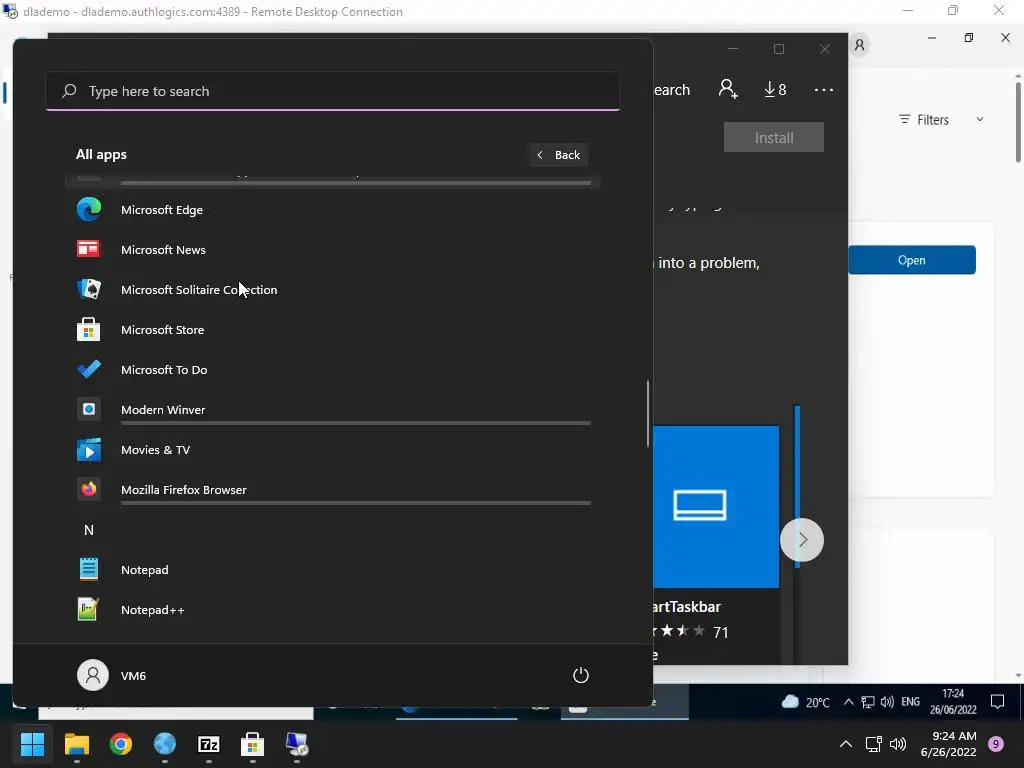Click the remote volume speaker icon
Viewport: 1024px width, 768px height.
(887, 702)
